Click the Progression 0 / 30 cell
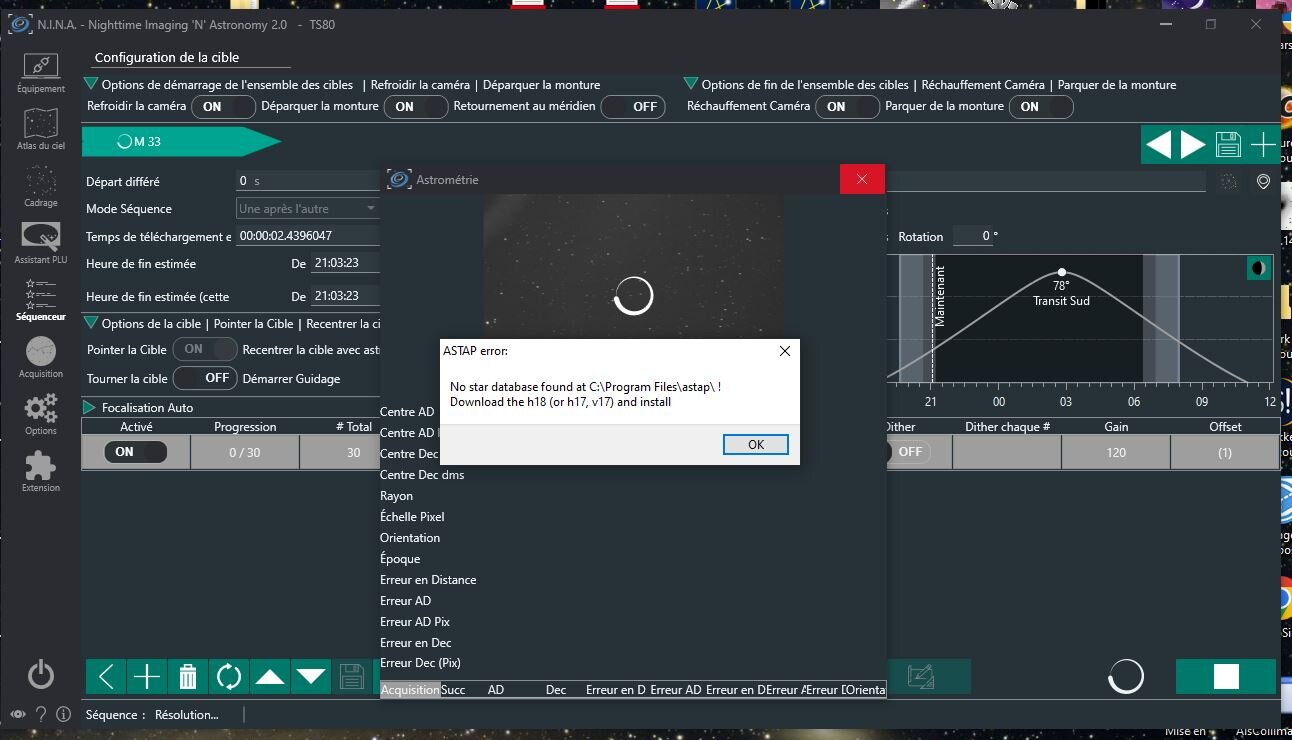This screenshot has height=740, width=1292. click(245, 452)
